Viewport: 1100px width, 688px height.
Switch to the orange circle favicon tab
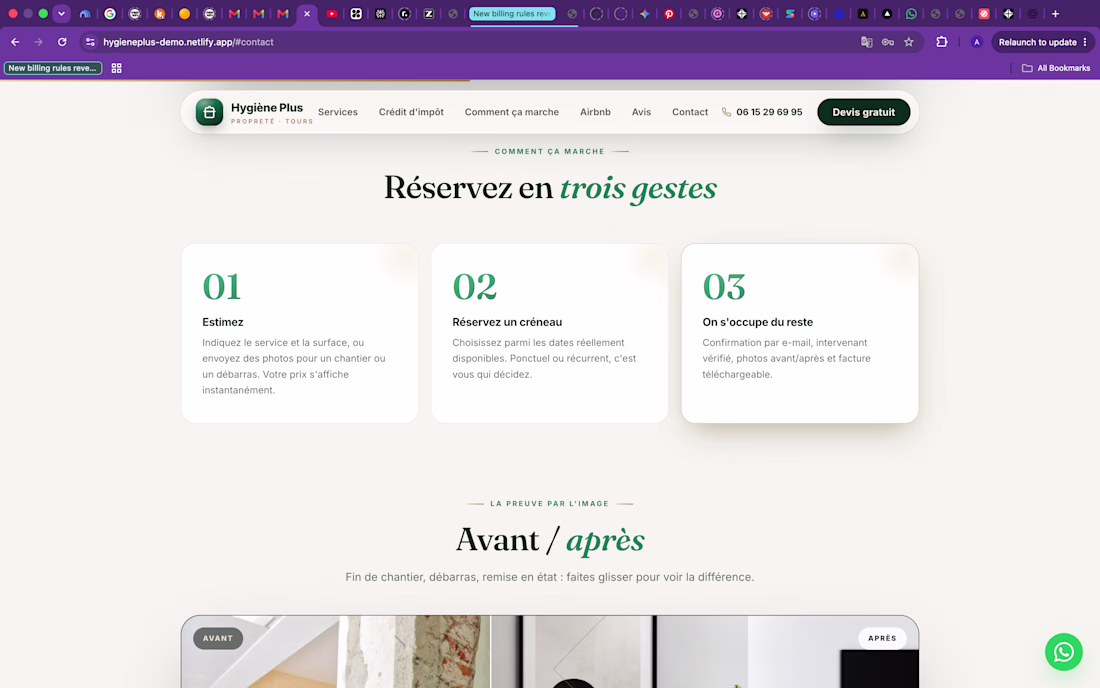(x=185, y=13)
